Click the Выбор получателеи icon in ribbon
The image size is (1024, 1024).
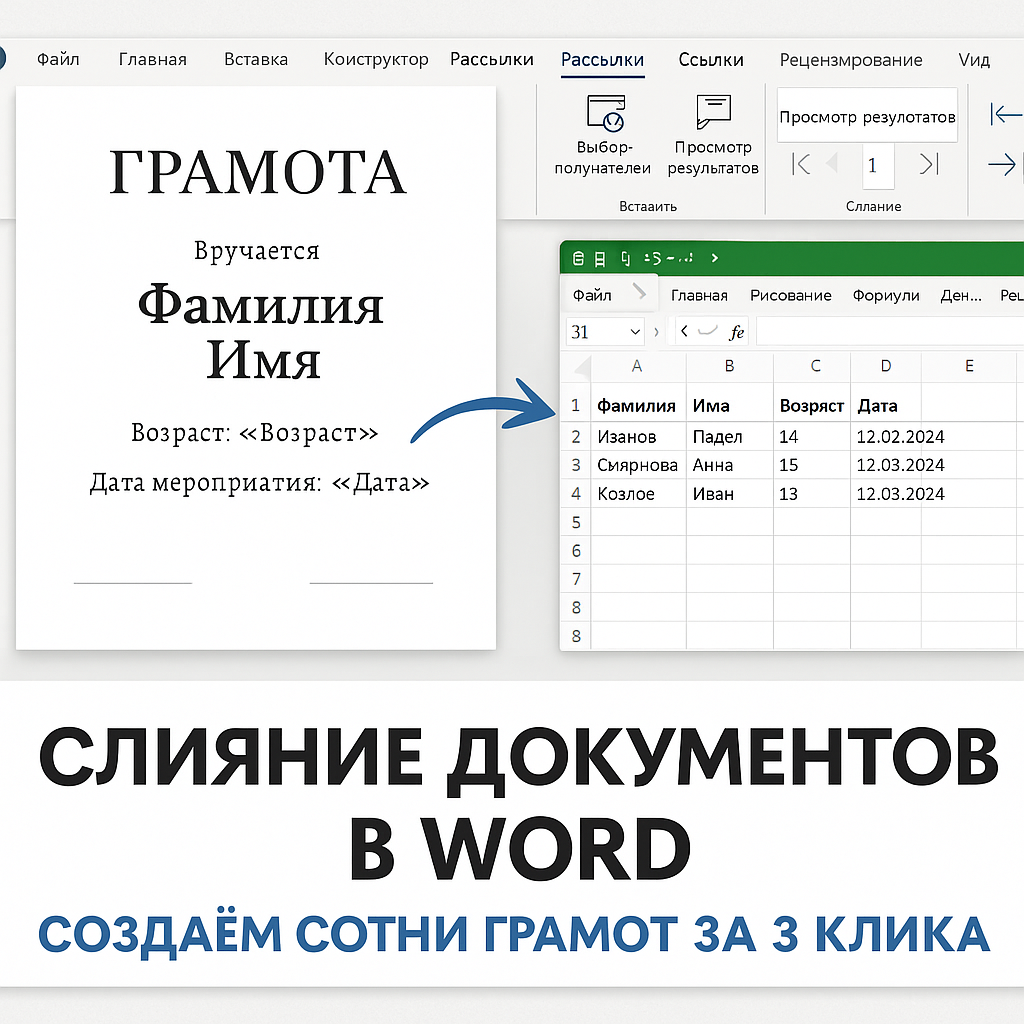(x=606, y=113)
